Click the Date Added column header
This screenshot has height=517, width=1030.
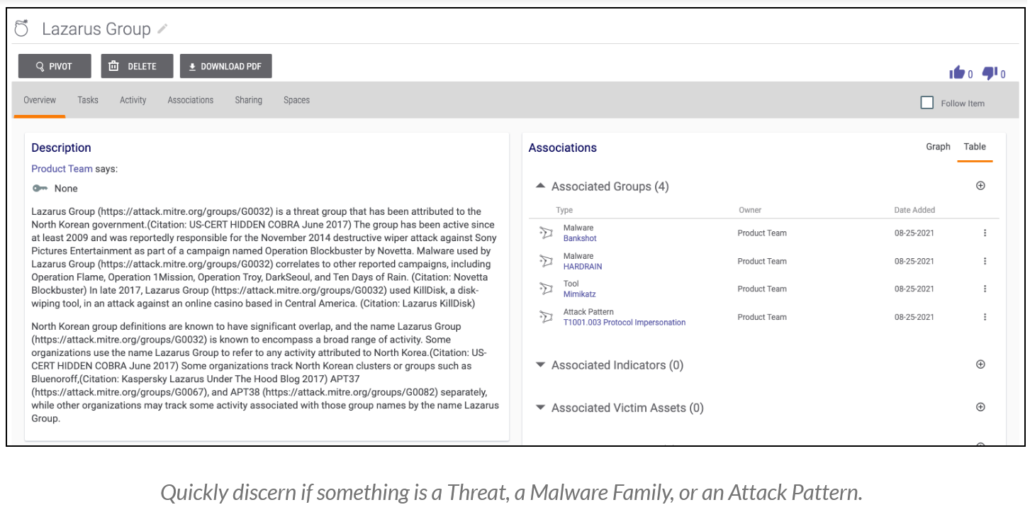(914, 210)
